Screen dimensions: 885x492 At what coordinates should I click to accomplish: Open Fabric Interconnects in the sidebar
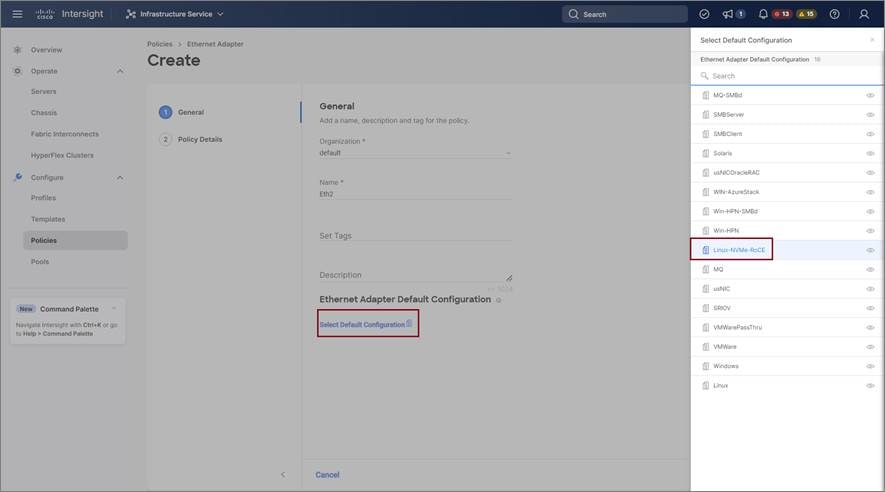click(x=64, y=134)
